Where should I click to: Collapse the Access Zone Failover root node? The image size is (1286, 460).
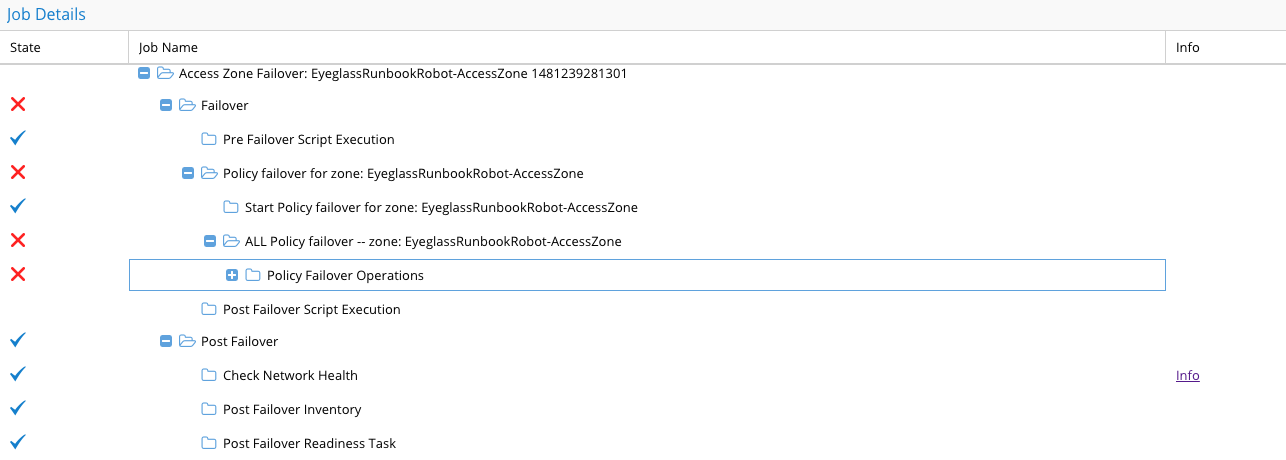pyautogui.click(x=144, y=73)
